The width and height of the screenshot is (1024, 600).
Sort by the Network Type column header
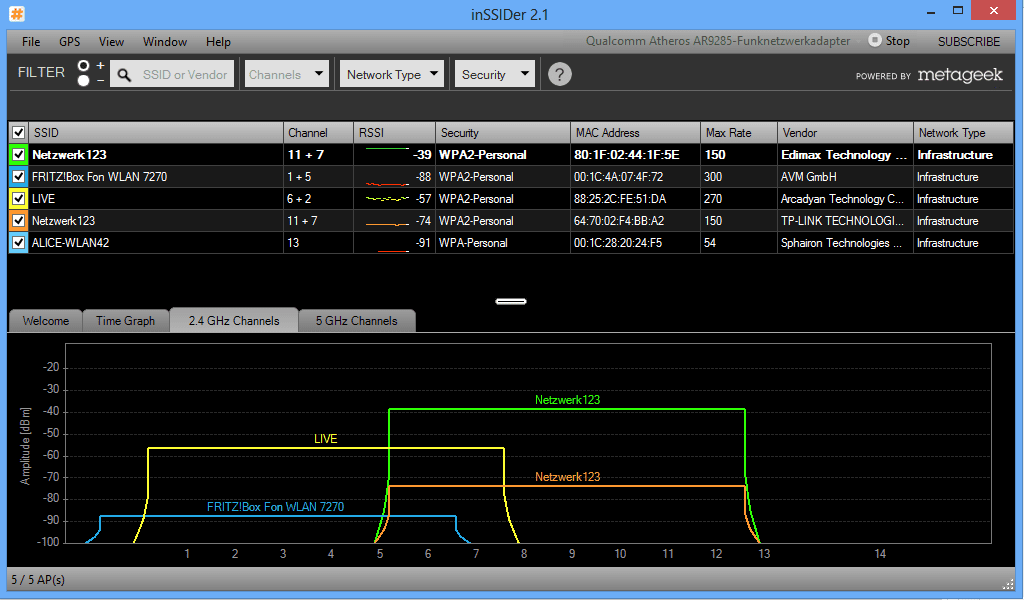[963, 133]
